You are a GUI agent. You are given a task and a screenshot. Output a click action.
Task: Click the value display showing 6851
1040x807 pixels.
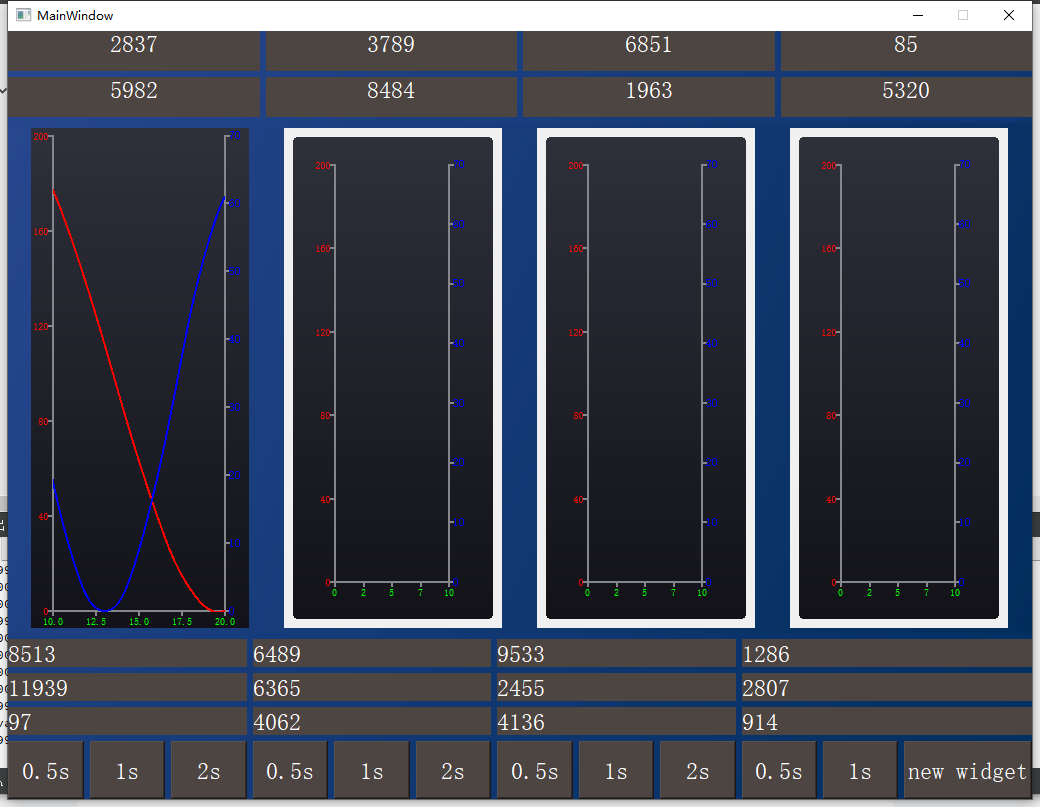pyautogui.click(x=648, y=44)
